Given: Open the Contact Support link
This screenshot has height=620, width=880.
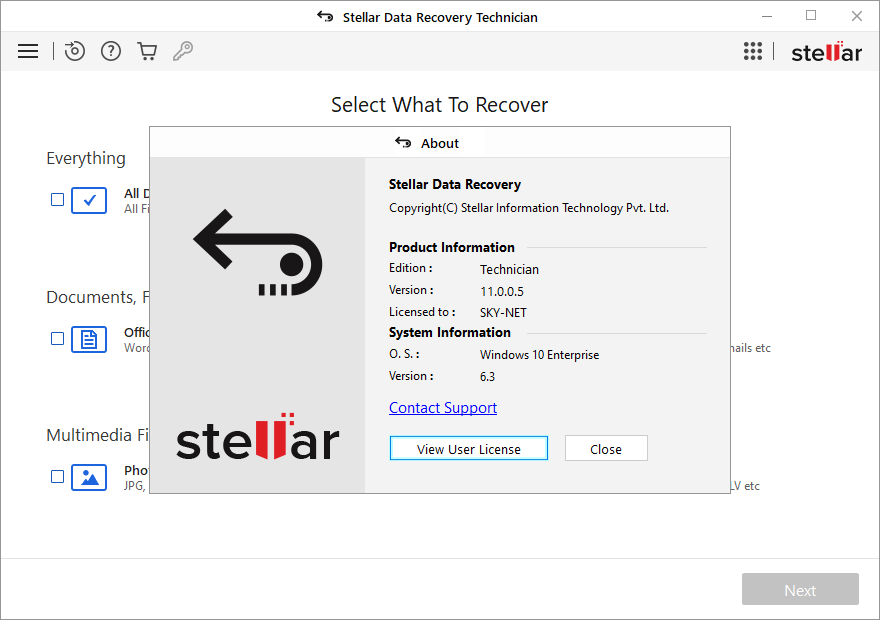Looking at the screenshot, I should (443, 408).
